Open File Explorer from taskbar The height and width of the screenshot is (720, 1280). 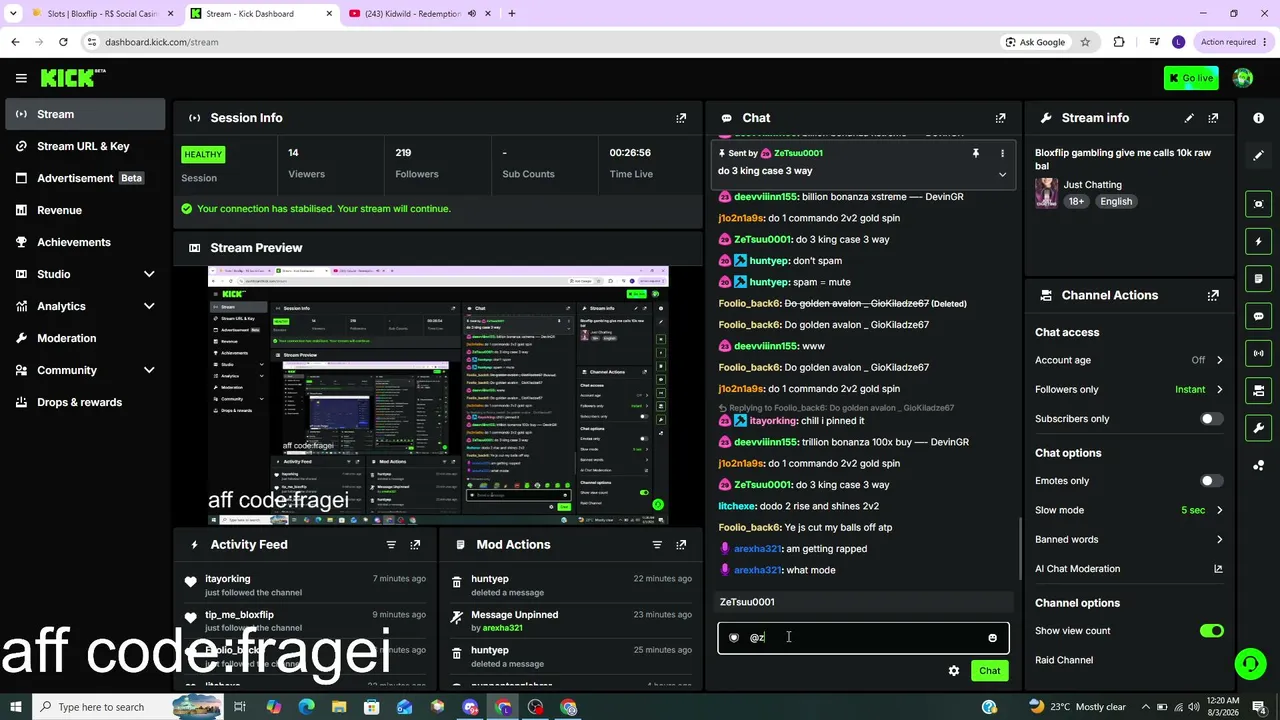338,707
